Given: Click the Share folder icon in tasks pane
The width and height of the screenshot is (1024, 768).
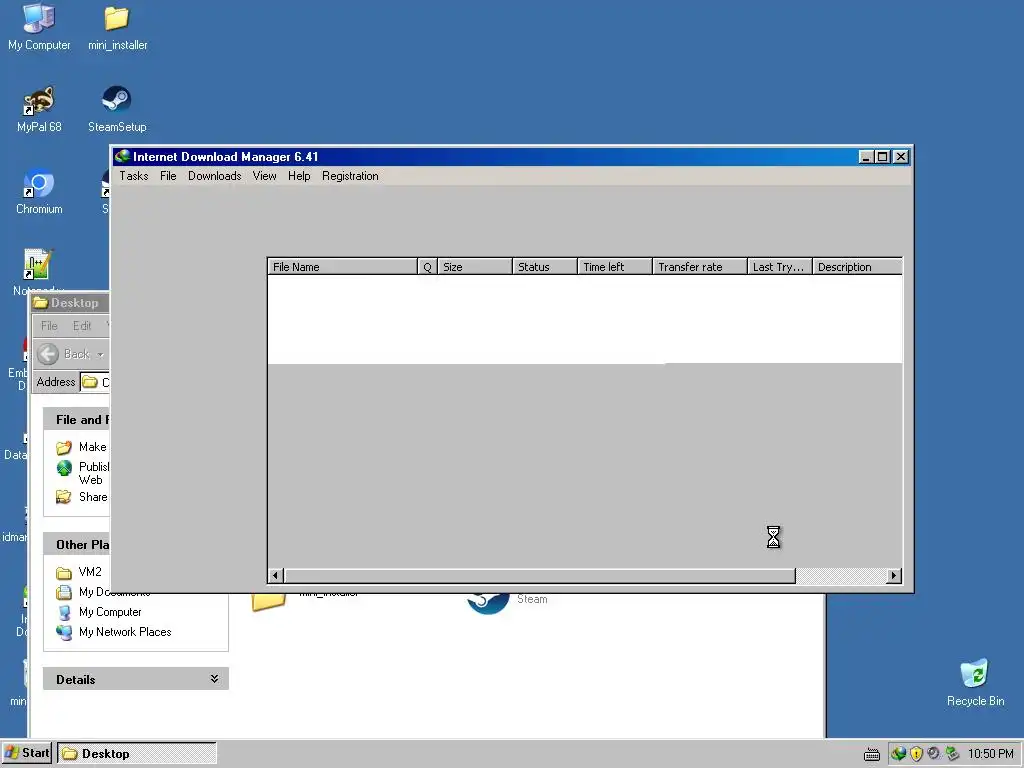Looking at the screenshot, I should 64,497.
